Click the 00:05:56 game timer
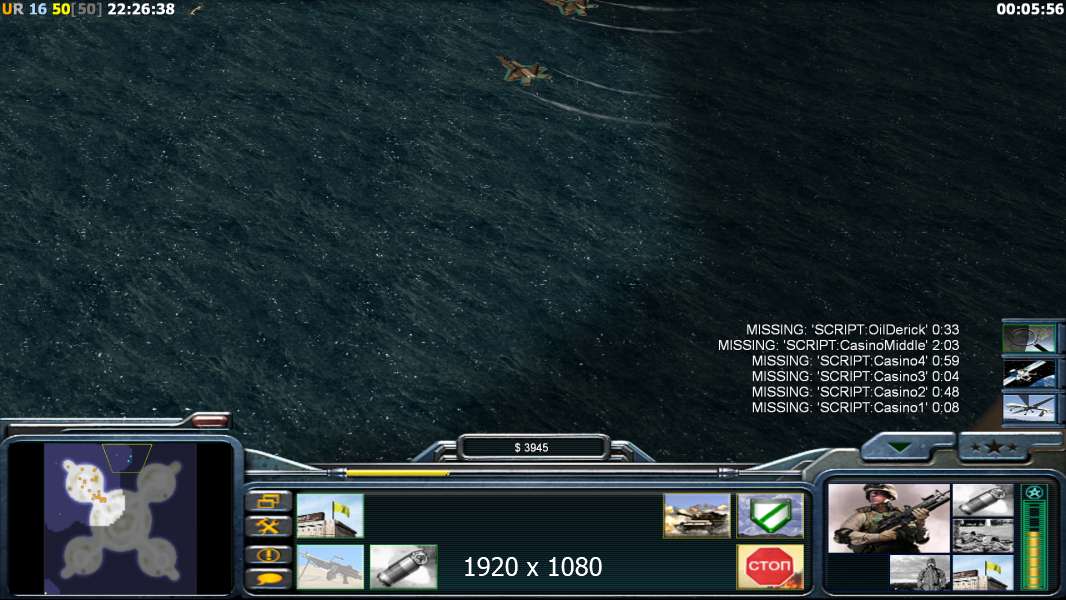The image size is (1066, 600). coord(1029,10)
